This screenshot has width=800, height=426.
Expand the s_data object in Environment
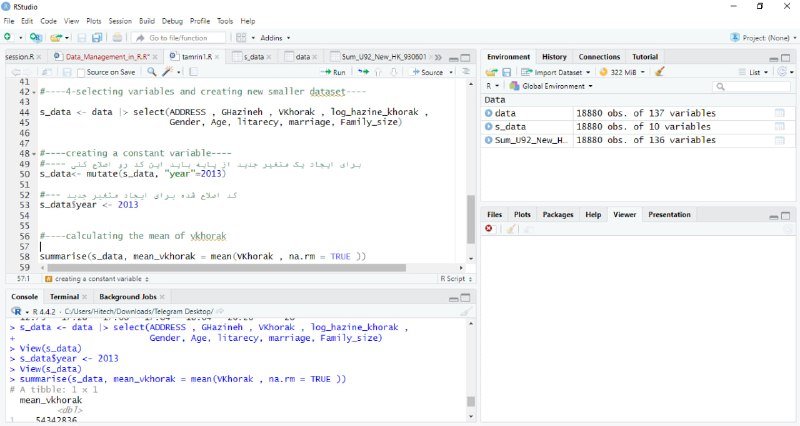489,126
